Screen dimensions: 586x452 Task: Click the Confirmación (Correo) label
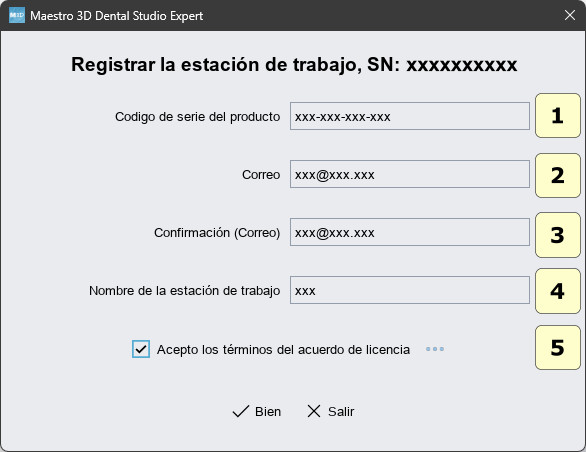click(x=217, y=233)
